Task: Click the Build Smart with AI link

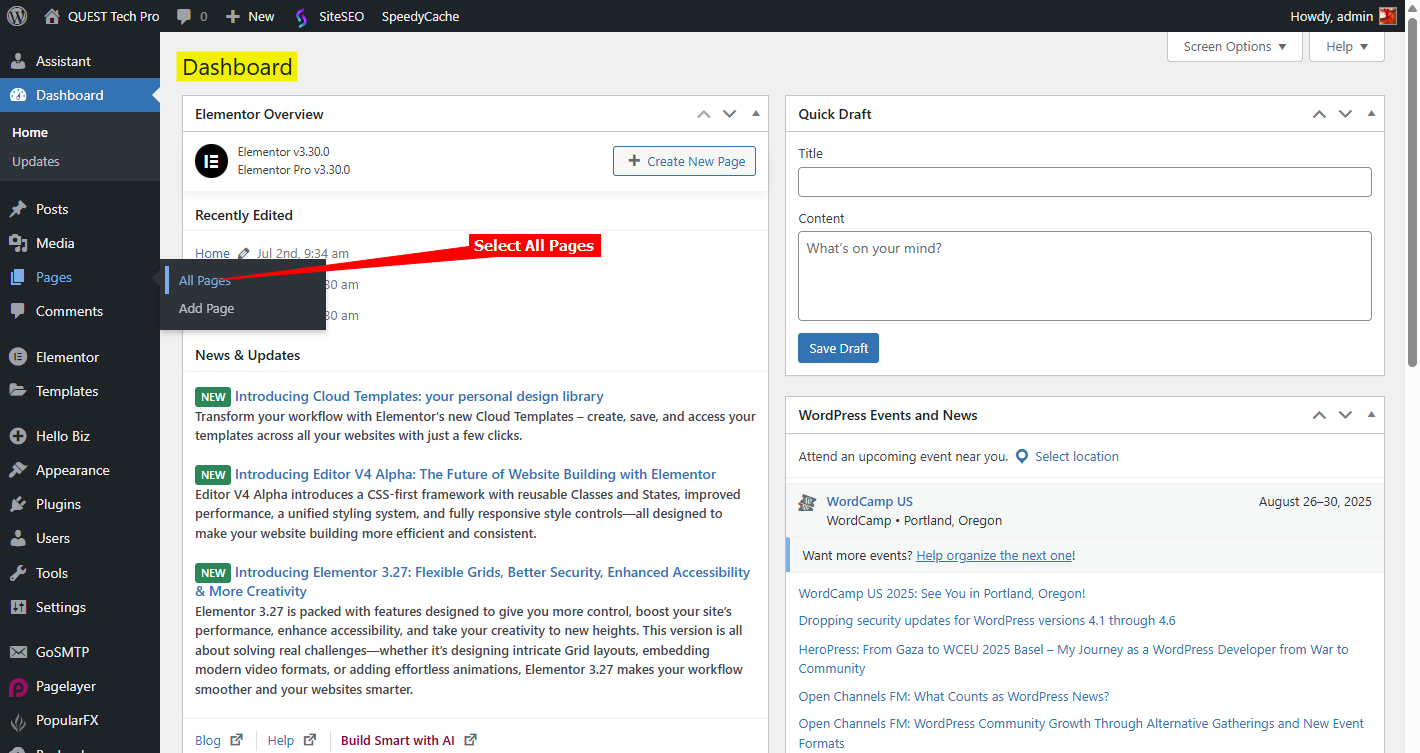Action: (x=398, y=740)
